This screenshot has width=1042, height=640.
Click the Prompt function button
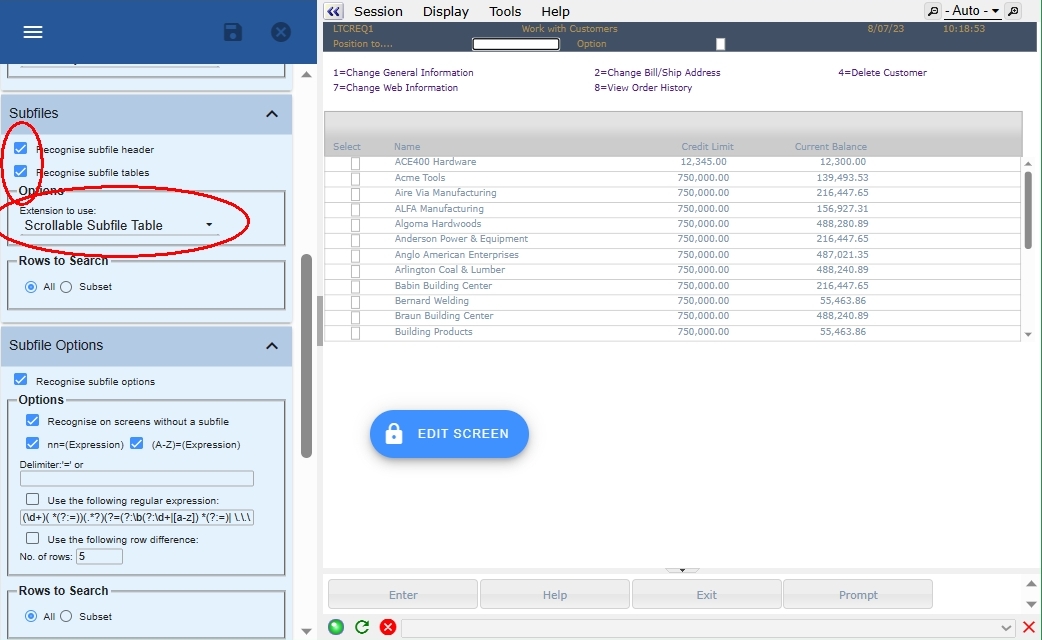(x=858, y=595)
